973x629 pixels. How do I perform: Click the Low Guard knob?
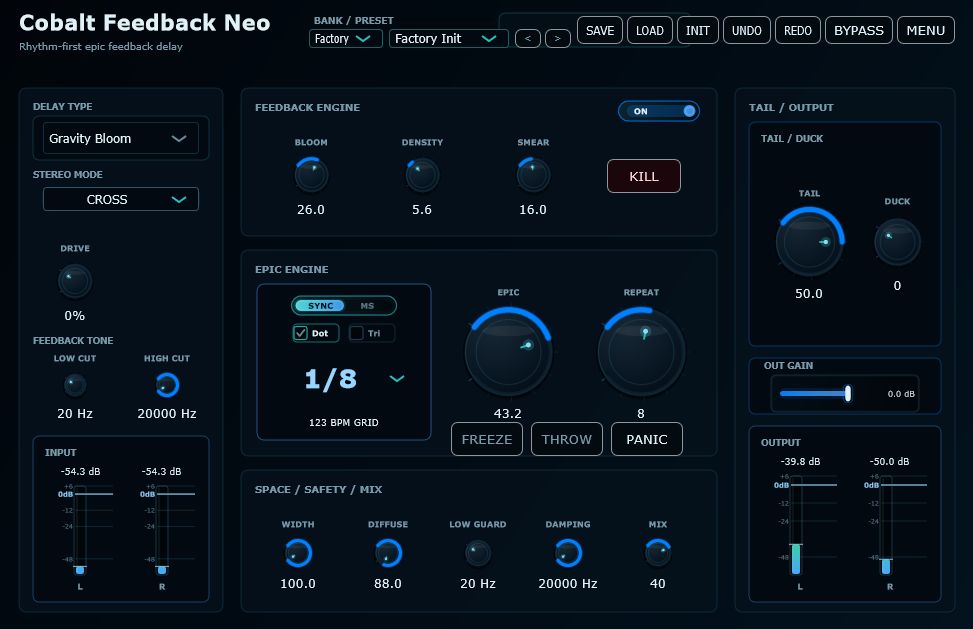pos(478,553)
